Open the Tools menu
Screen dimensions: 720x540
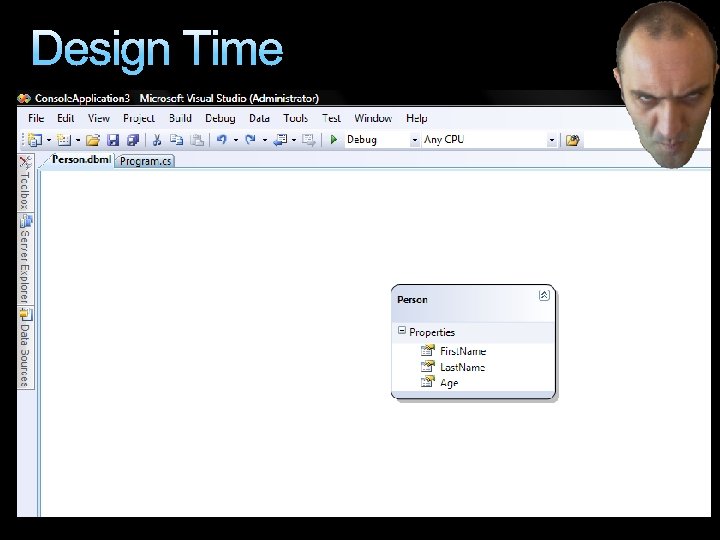(x=295, y=118)
